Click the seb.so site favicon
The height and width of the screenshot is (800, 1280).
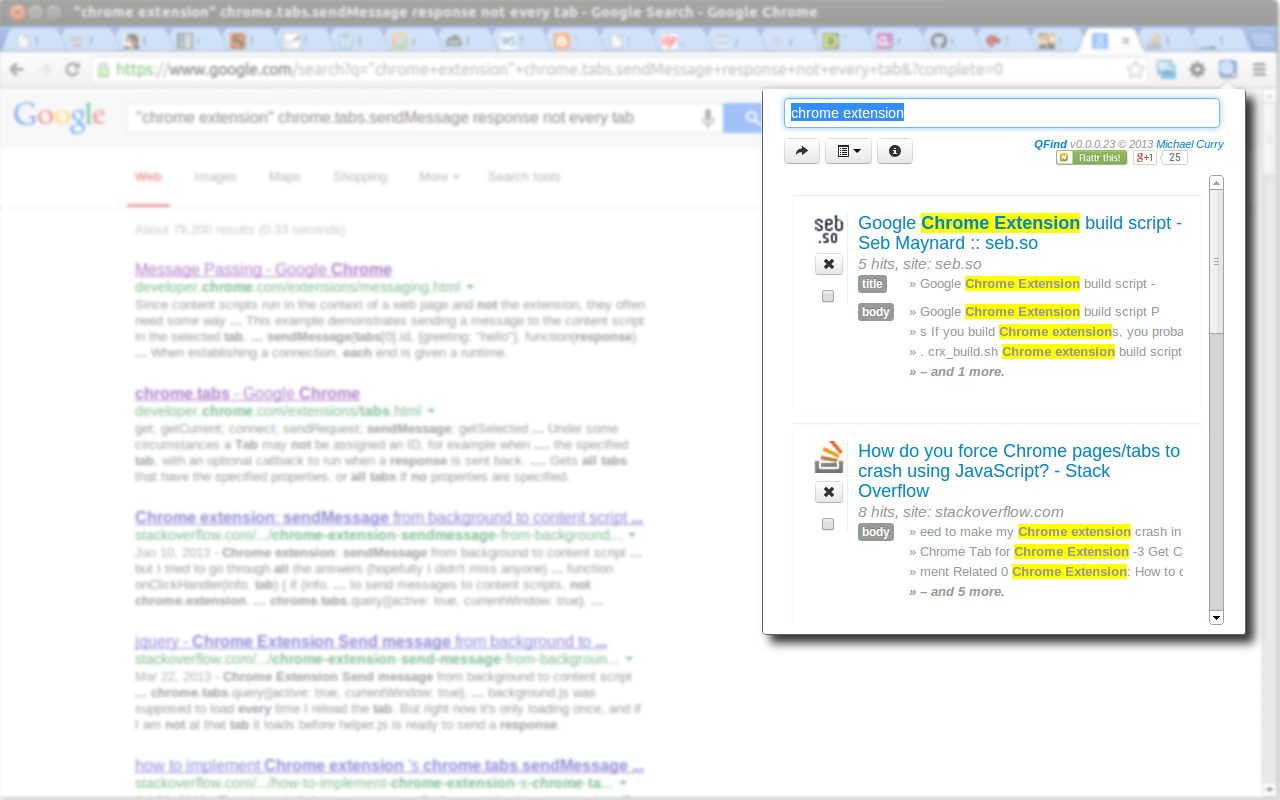828,229
